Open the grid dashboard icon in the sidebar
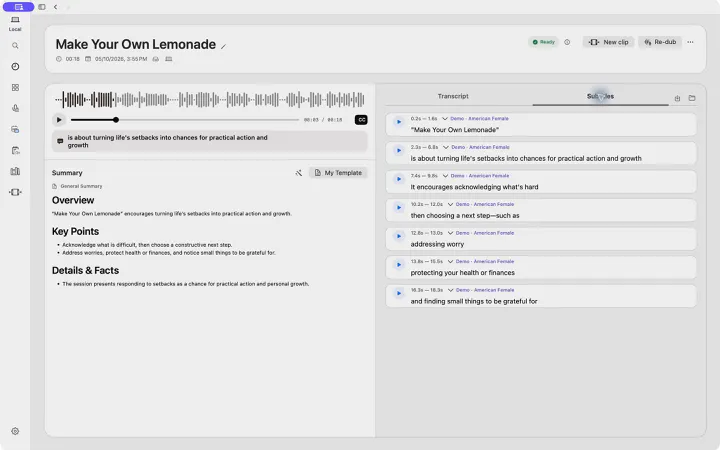Viewport: 720px width, 450px height. [15, 87]
